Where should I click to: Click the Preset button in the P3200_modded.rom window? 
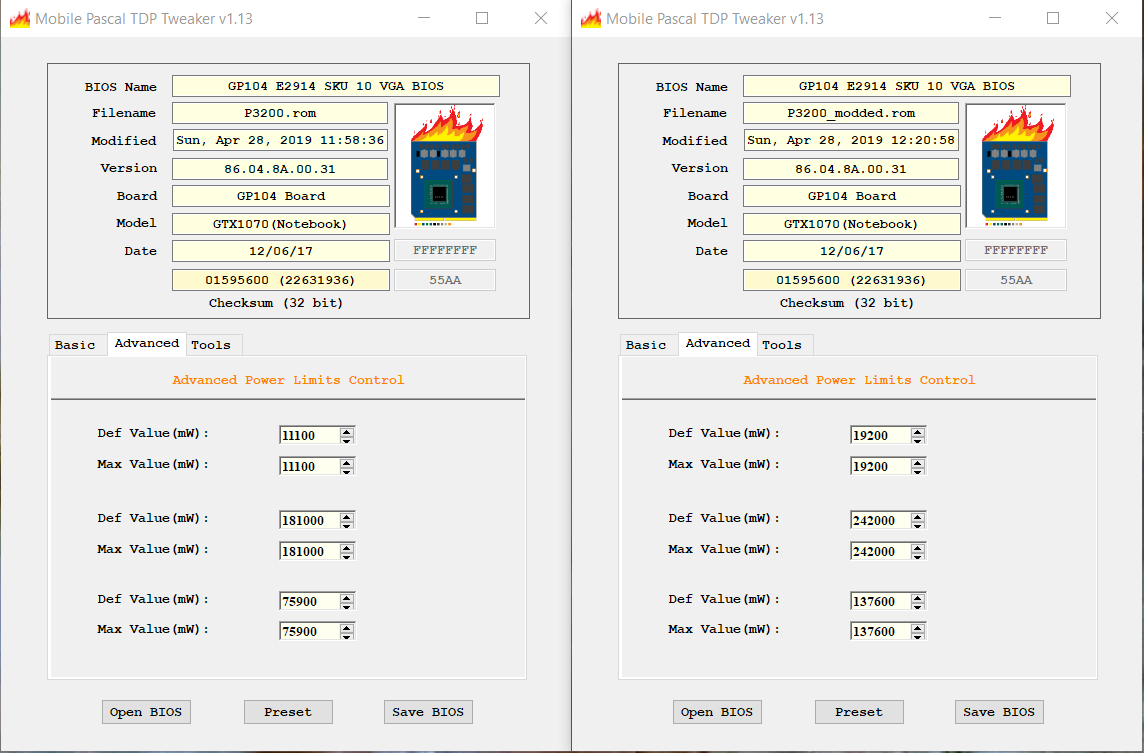[x=859, y=712]
